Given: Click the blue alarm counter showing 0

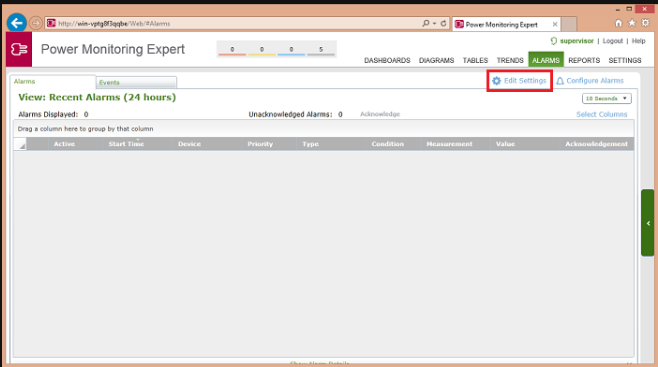Looking at the screenshot, I should pos(291,50).
